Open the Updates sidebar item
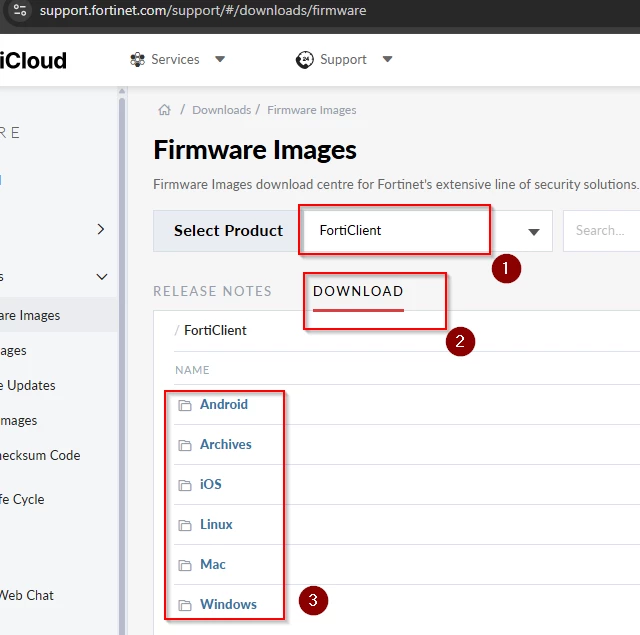 pyautogui.click(x=28, y=386)
